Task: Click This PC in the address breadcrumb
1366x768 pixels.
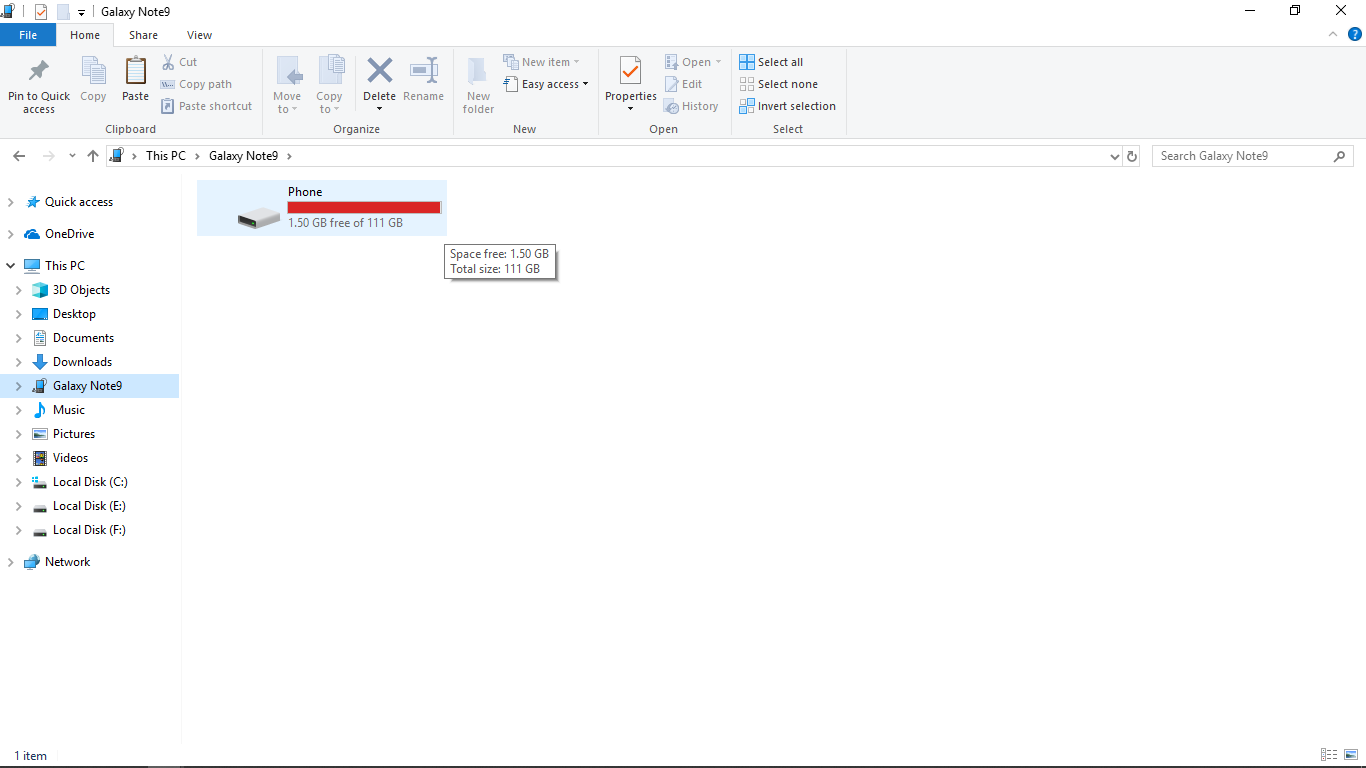Action: (x=165, y=156)
